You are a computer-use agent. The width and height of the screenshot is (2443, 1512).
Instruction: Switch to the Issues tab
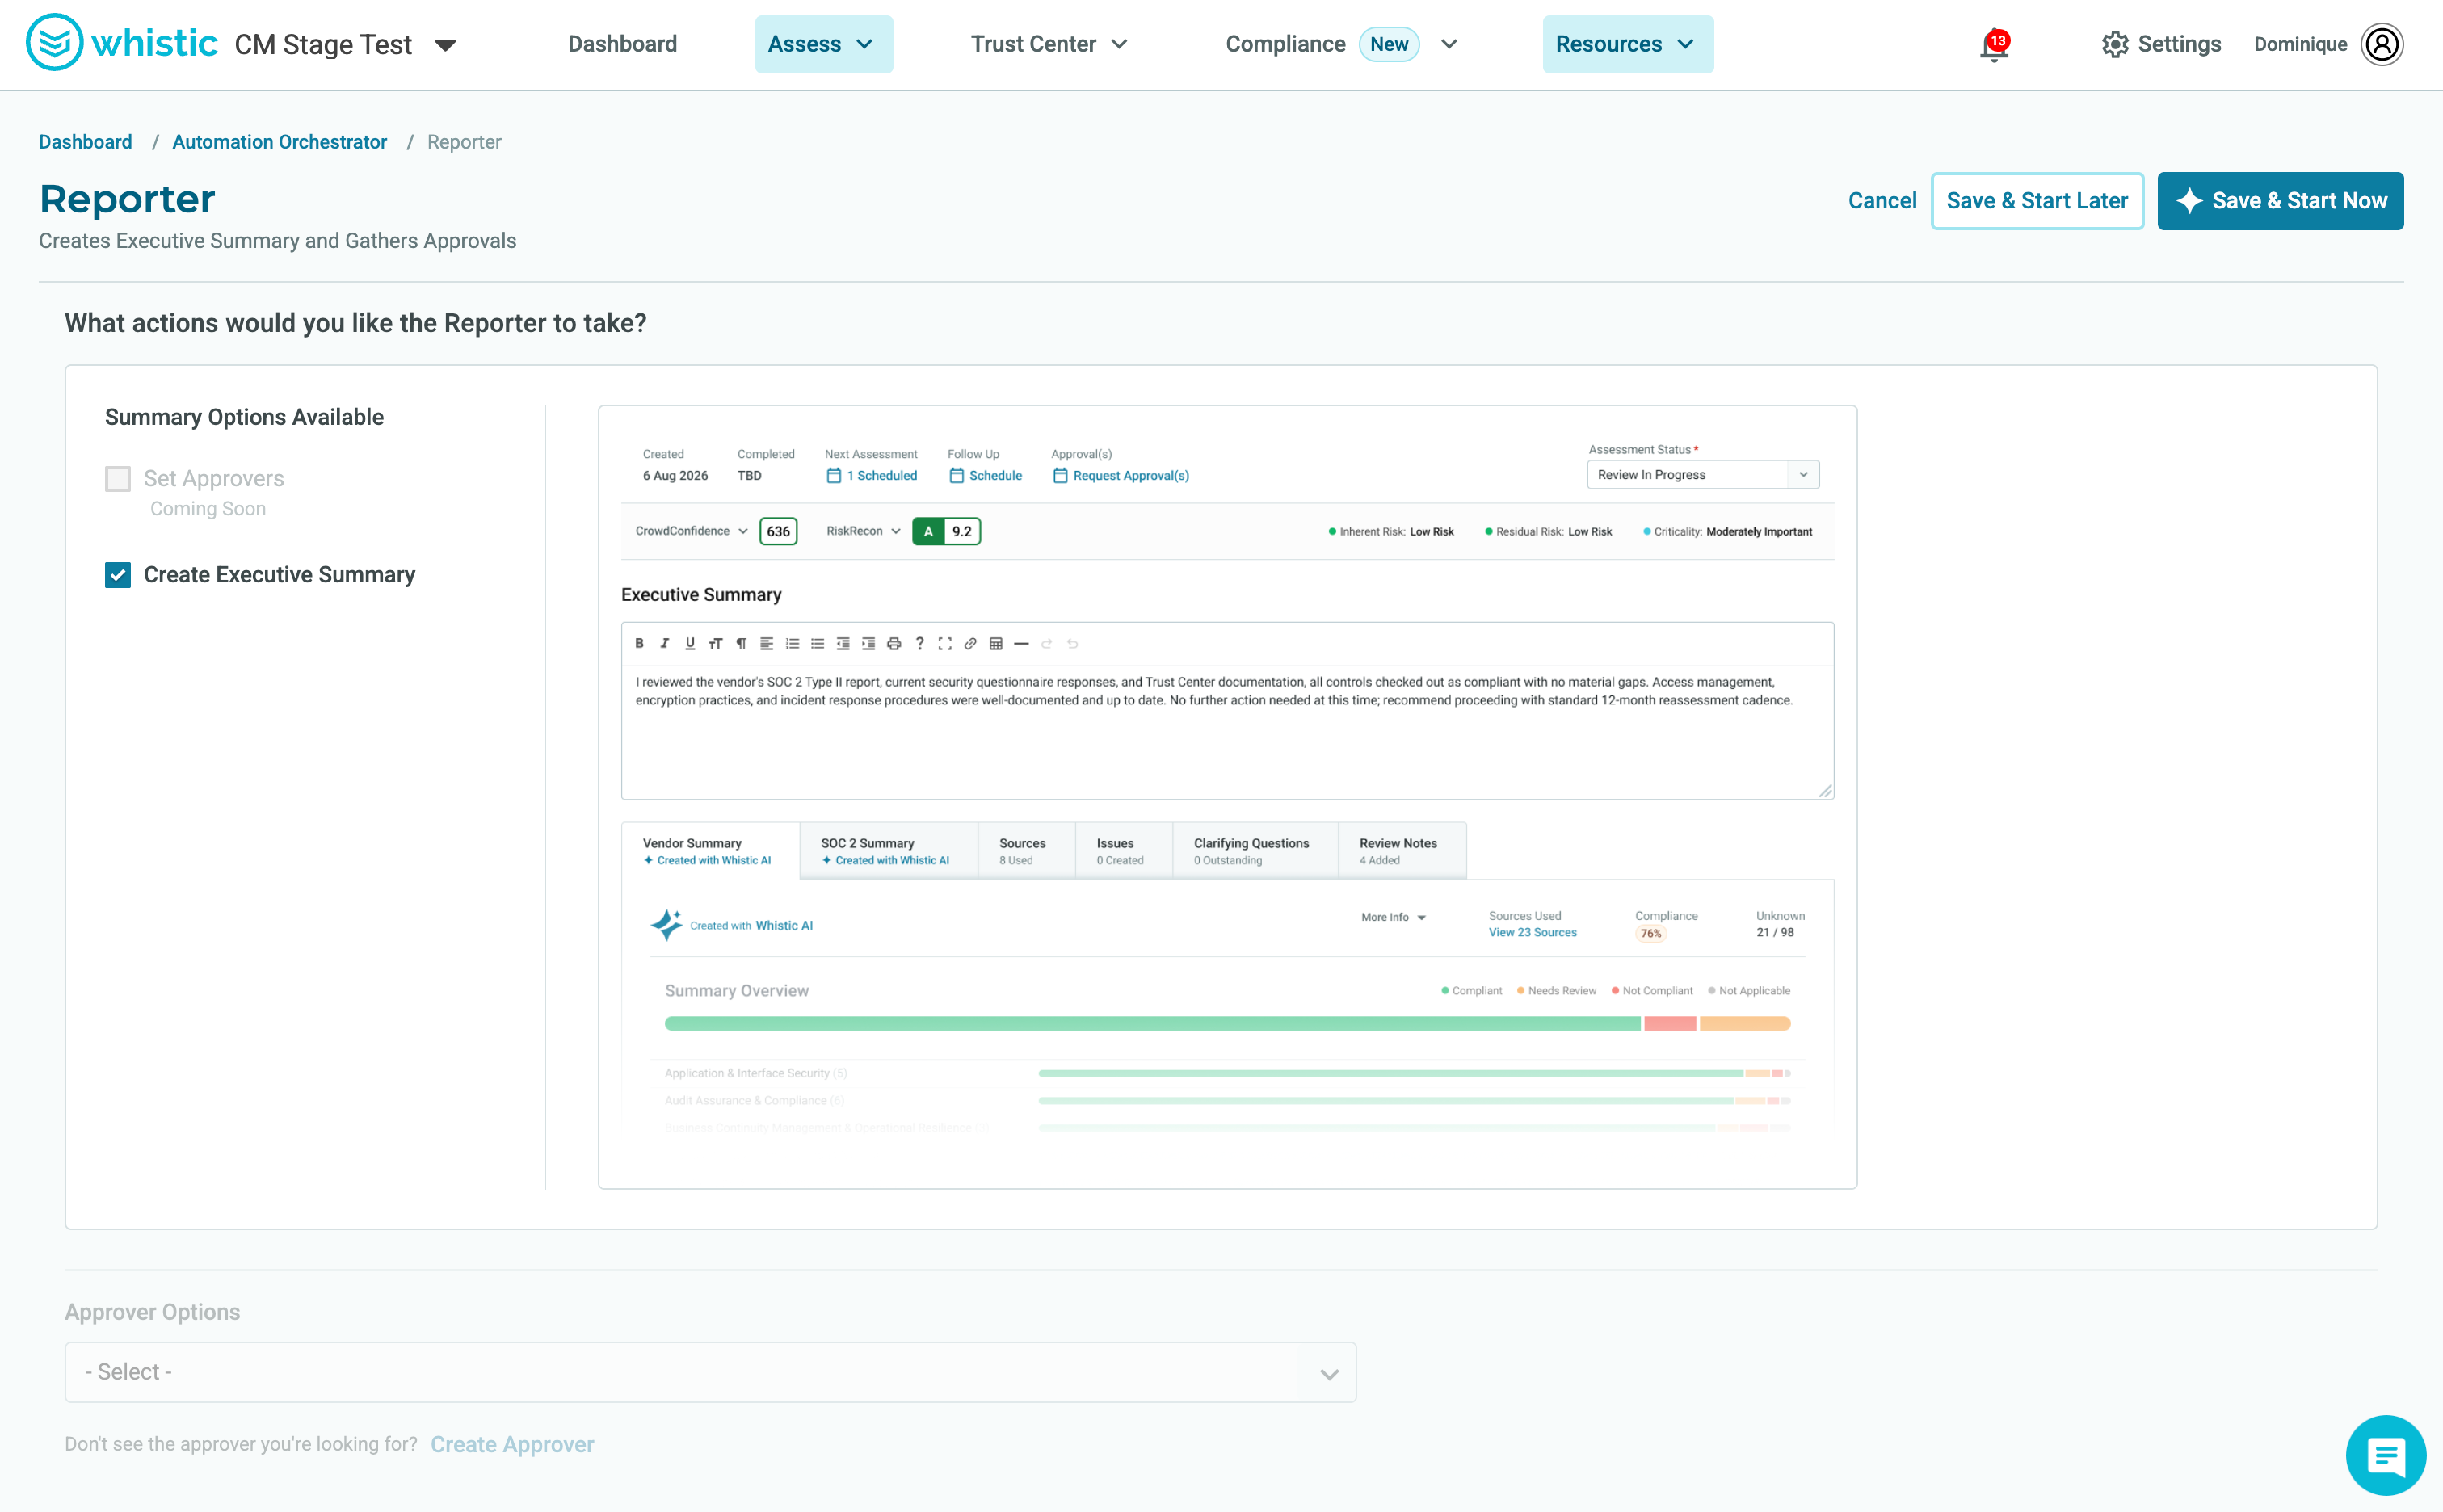[1123, 851]
